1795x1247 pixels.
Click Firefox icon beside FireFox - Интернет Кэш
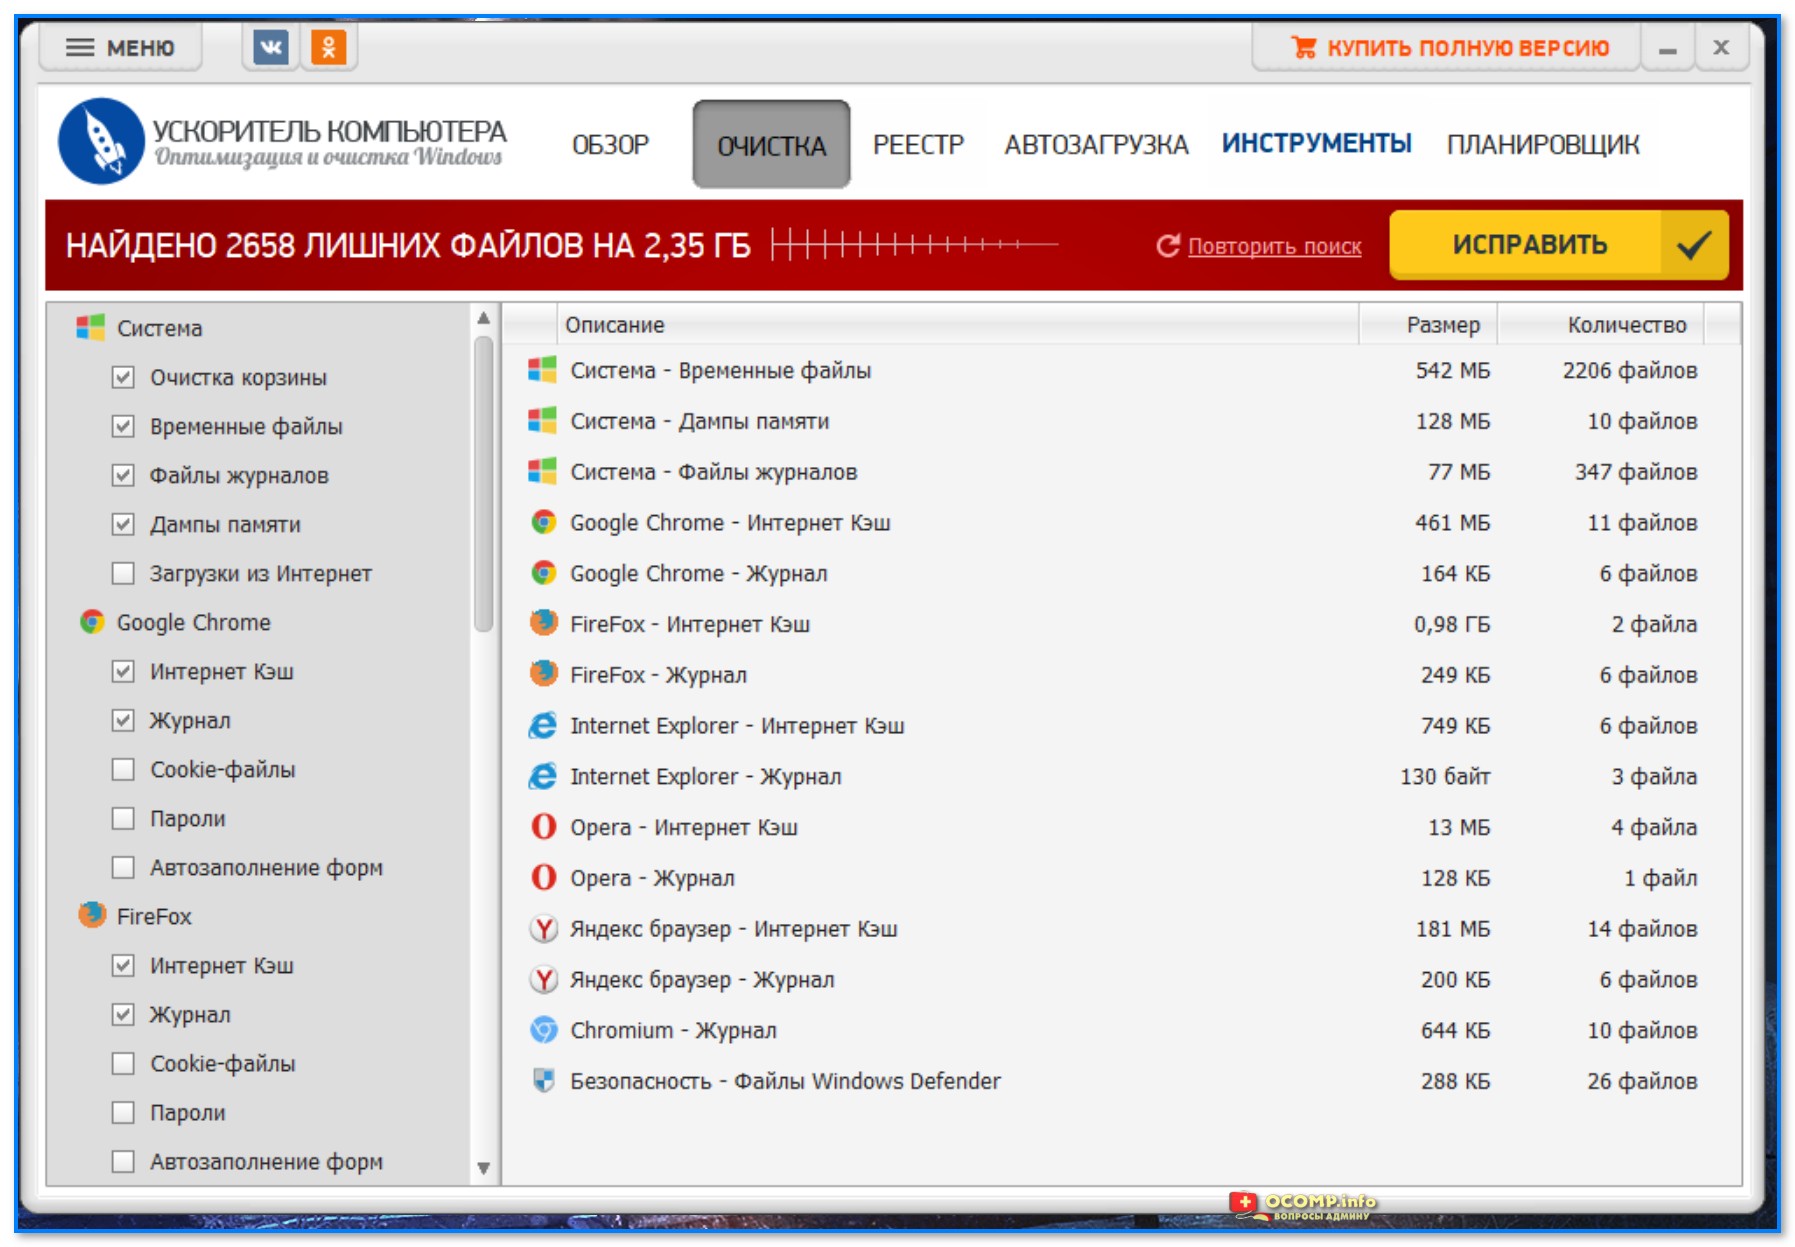[543, 623]
